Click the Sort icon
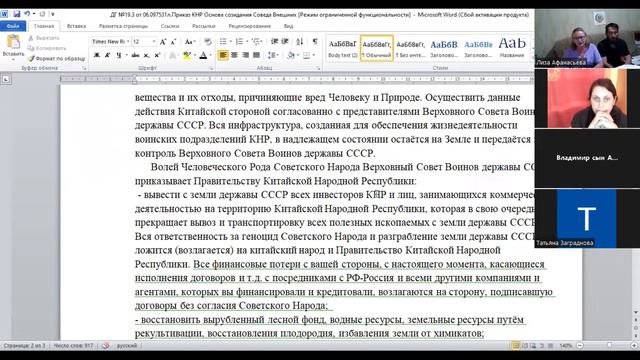This screenshot has height=360, width=640. 300,42
